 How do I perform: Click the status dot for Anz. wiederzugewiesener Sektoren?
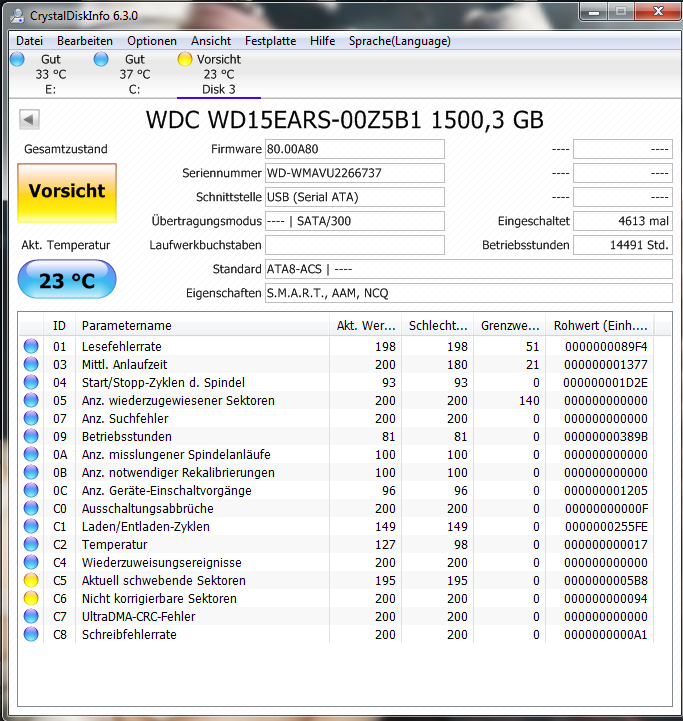(31, 400)
